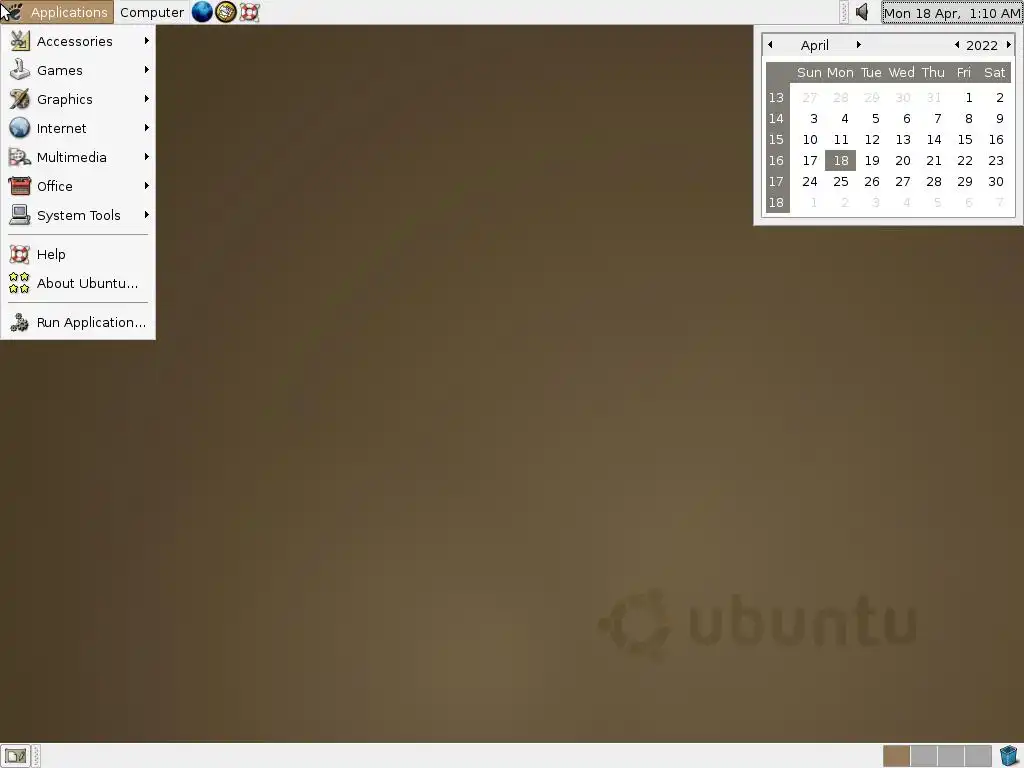Click the Office typewriter icon
The height and width of the screenshot is (768, 1024).
point(20,186)
